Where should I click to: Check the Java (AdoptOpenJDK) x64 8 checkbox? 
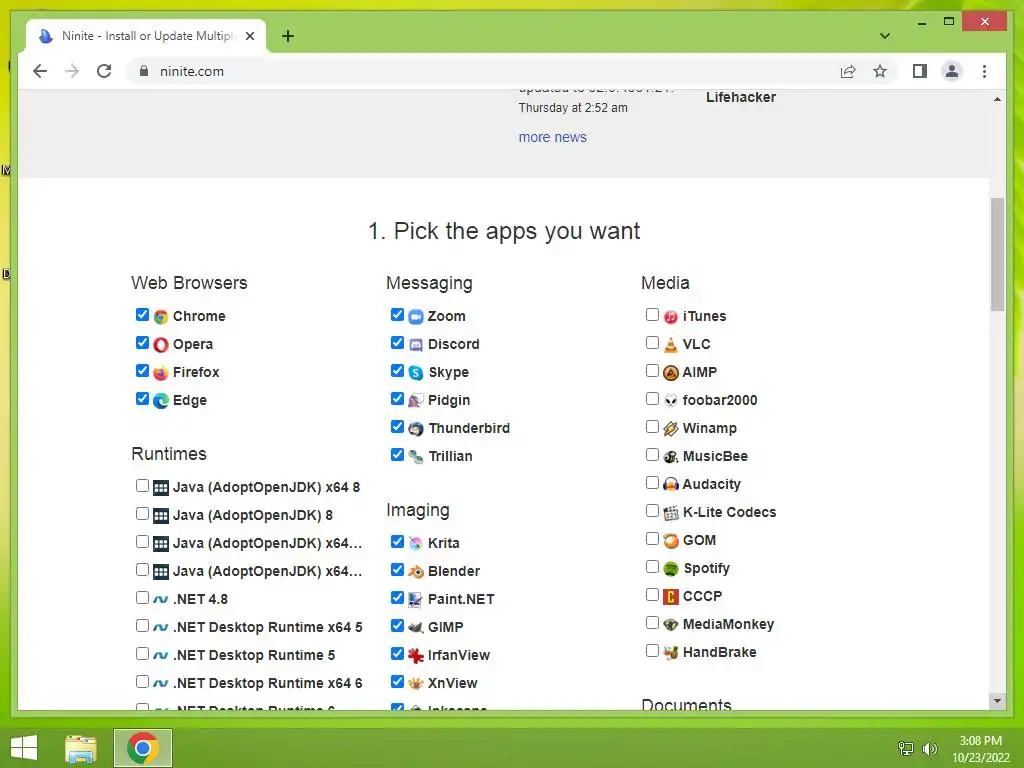click(142, 485)
